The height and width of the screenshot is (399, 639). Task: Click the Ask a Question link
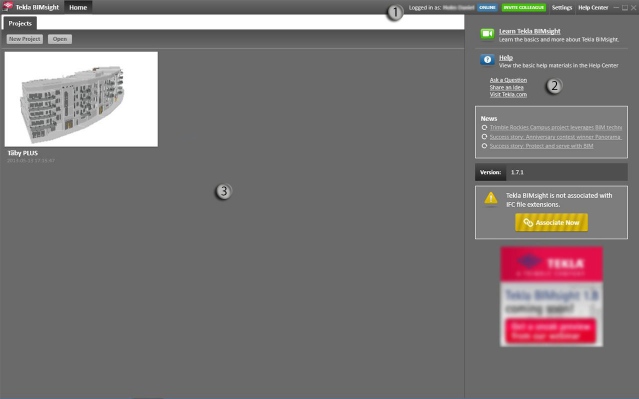pos(508,80)
